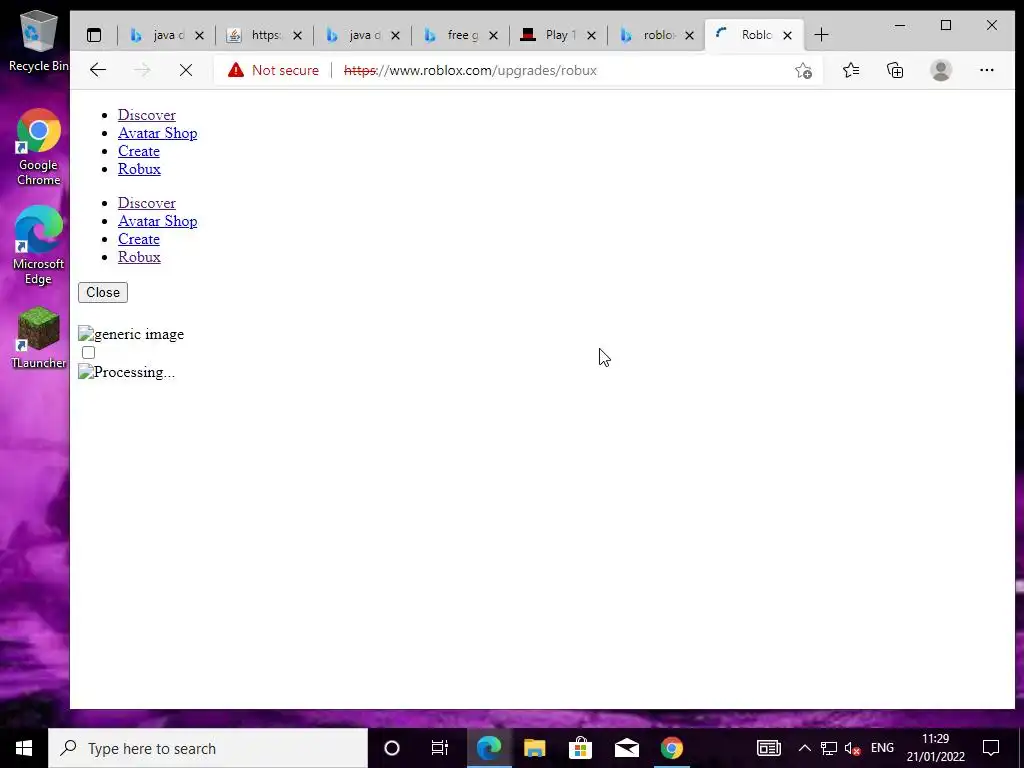1024x768 pixels.
Task: Close the first java tab
Action: point(199,35)
